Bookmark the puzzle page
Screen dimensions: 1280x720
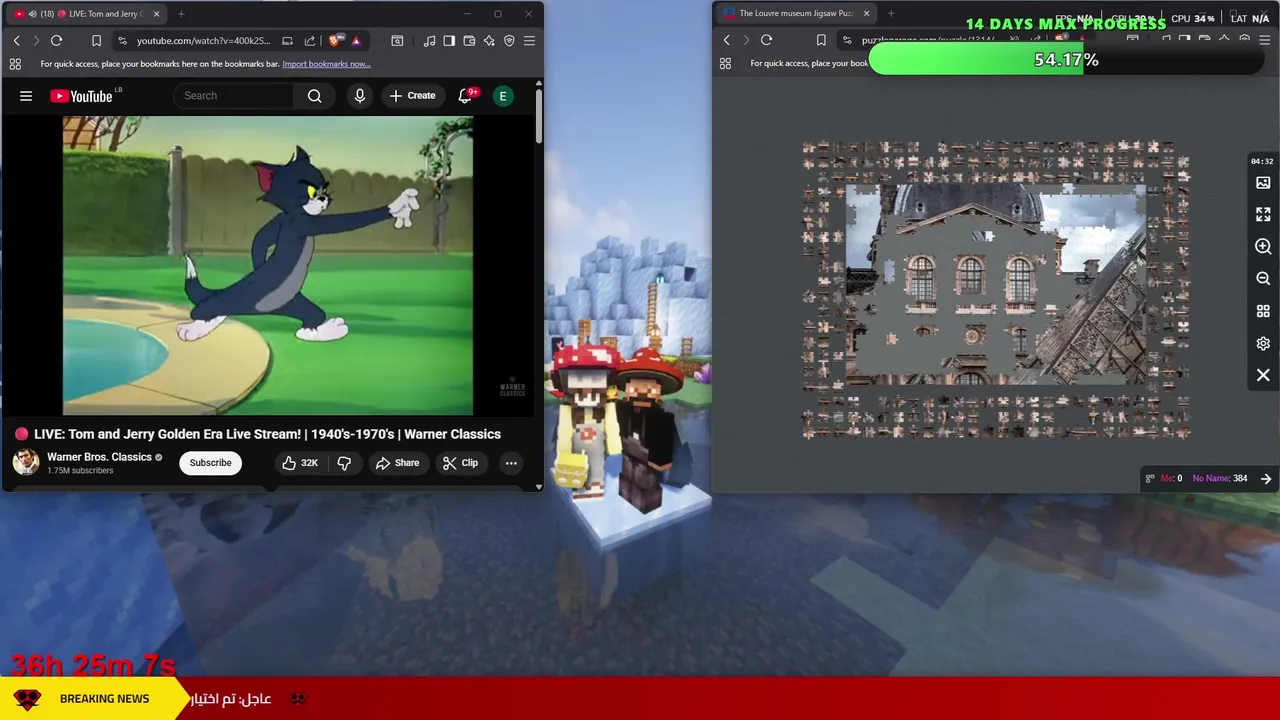821,40
